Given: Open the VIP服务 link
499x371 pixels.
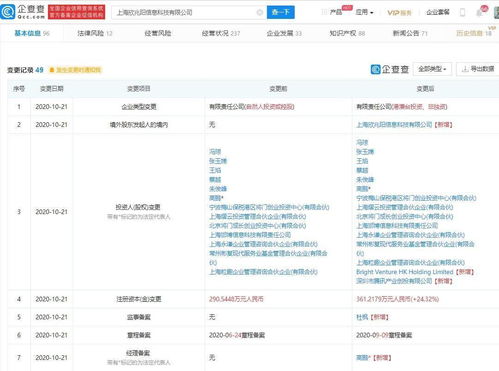Looking at the screenshot, I should click(x=399, y=12).
